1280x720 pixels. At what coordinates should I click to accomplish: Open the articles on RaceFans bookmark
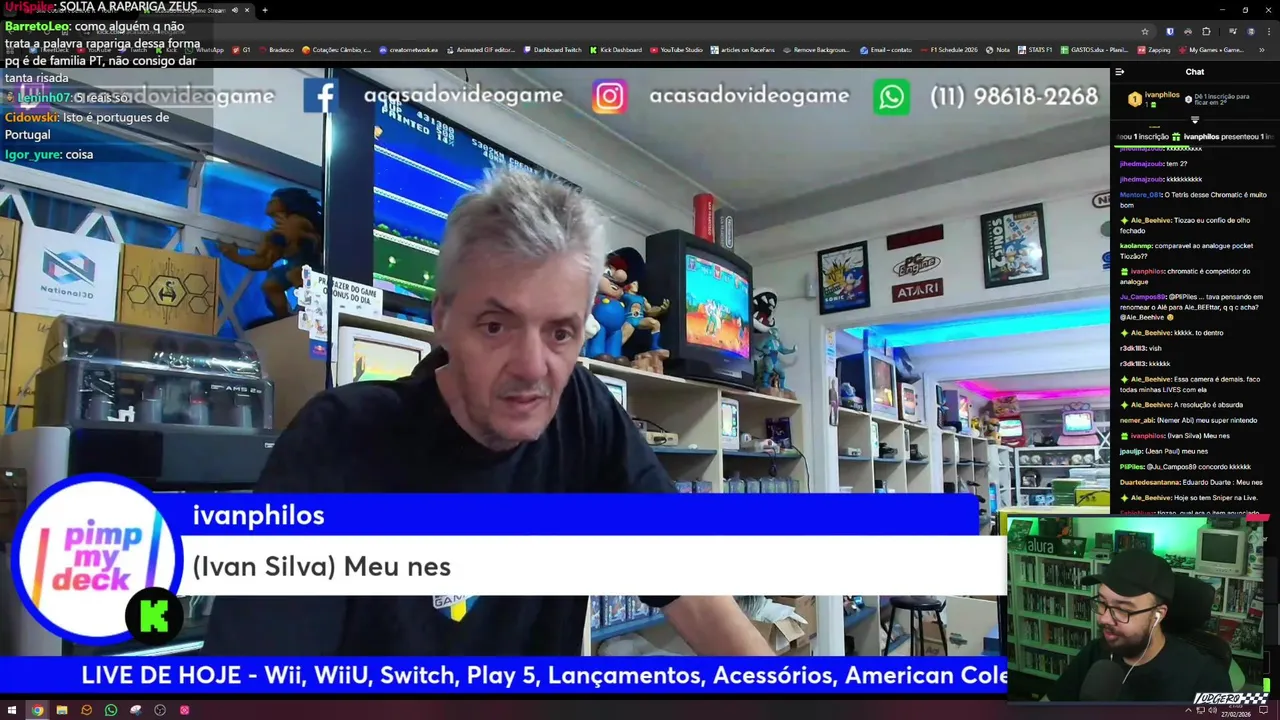pyautogui.click(x=742, y=50)
